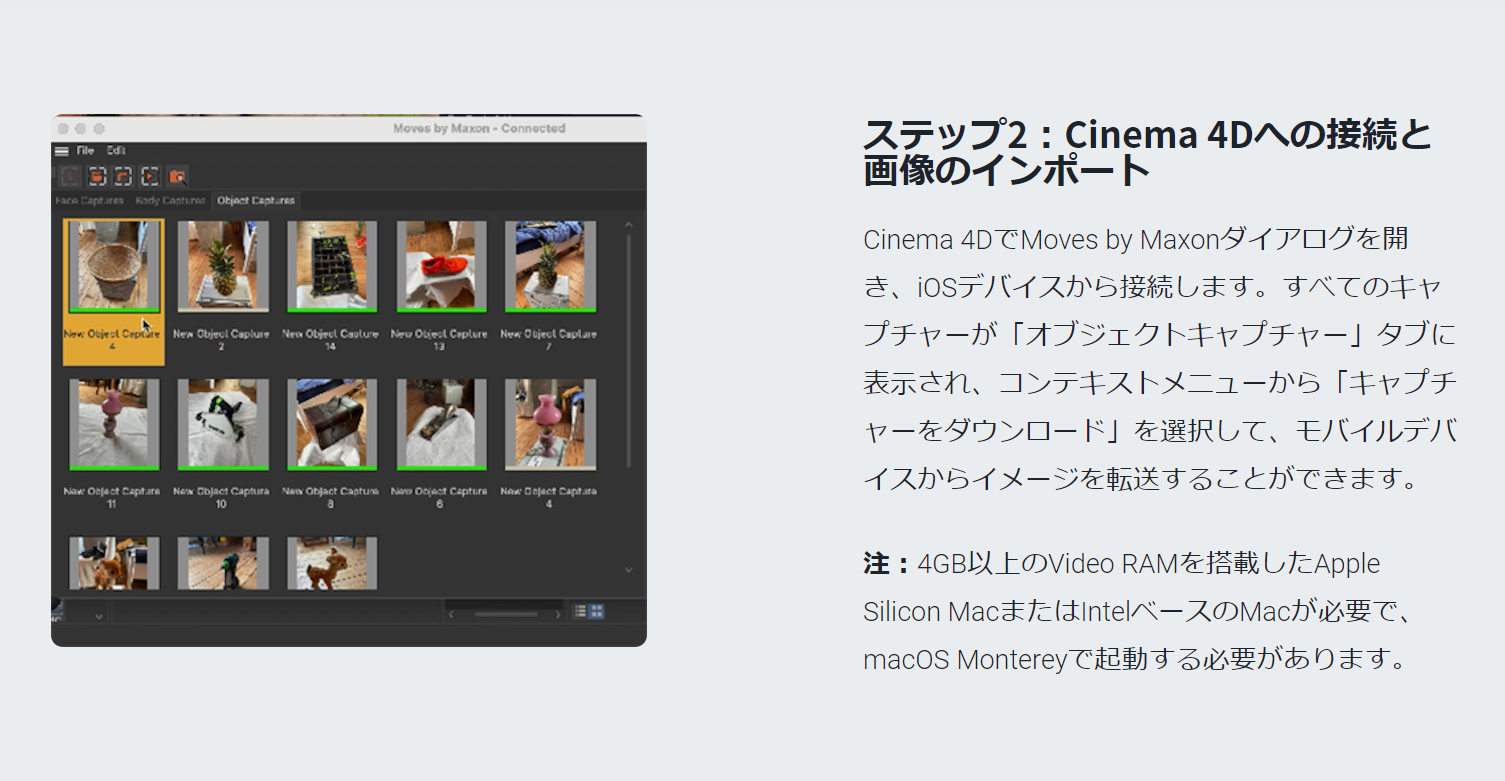This screenshot has height=781, width=1505.
Task: Click the greyed-out first toolbar icon
Action: [x=70, y=177]
